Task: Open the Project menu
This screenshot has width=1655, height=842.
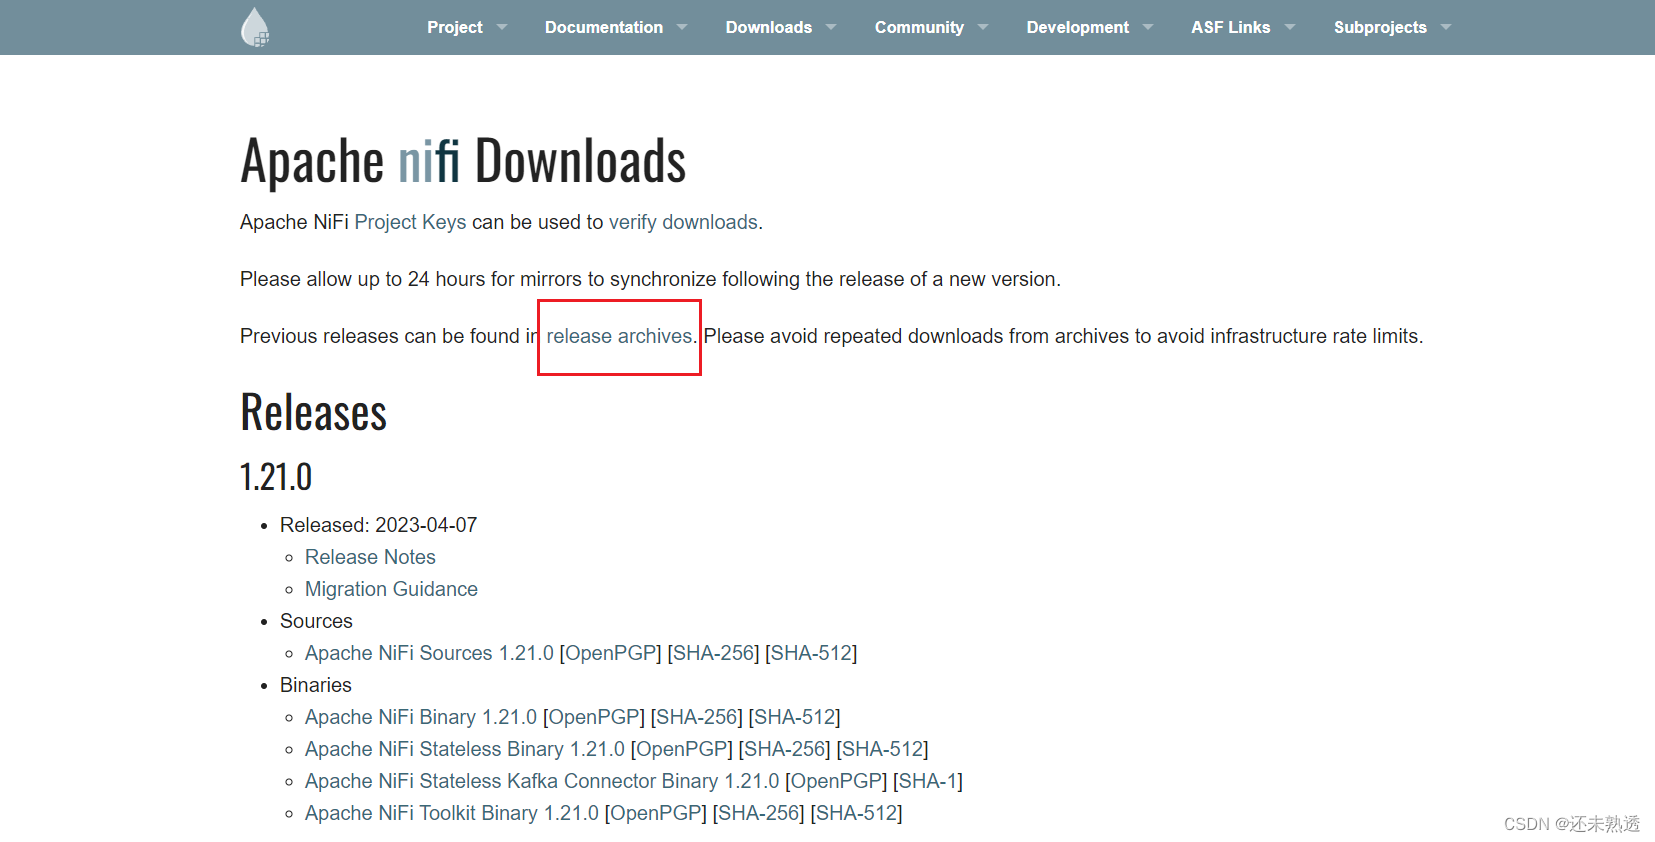Action: 455,27
